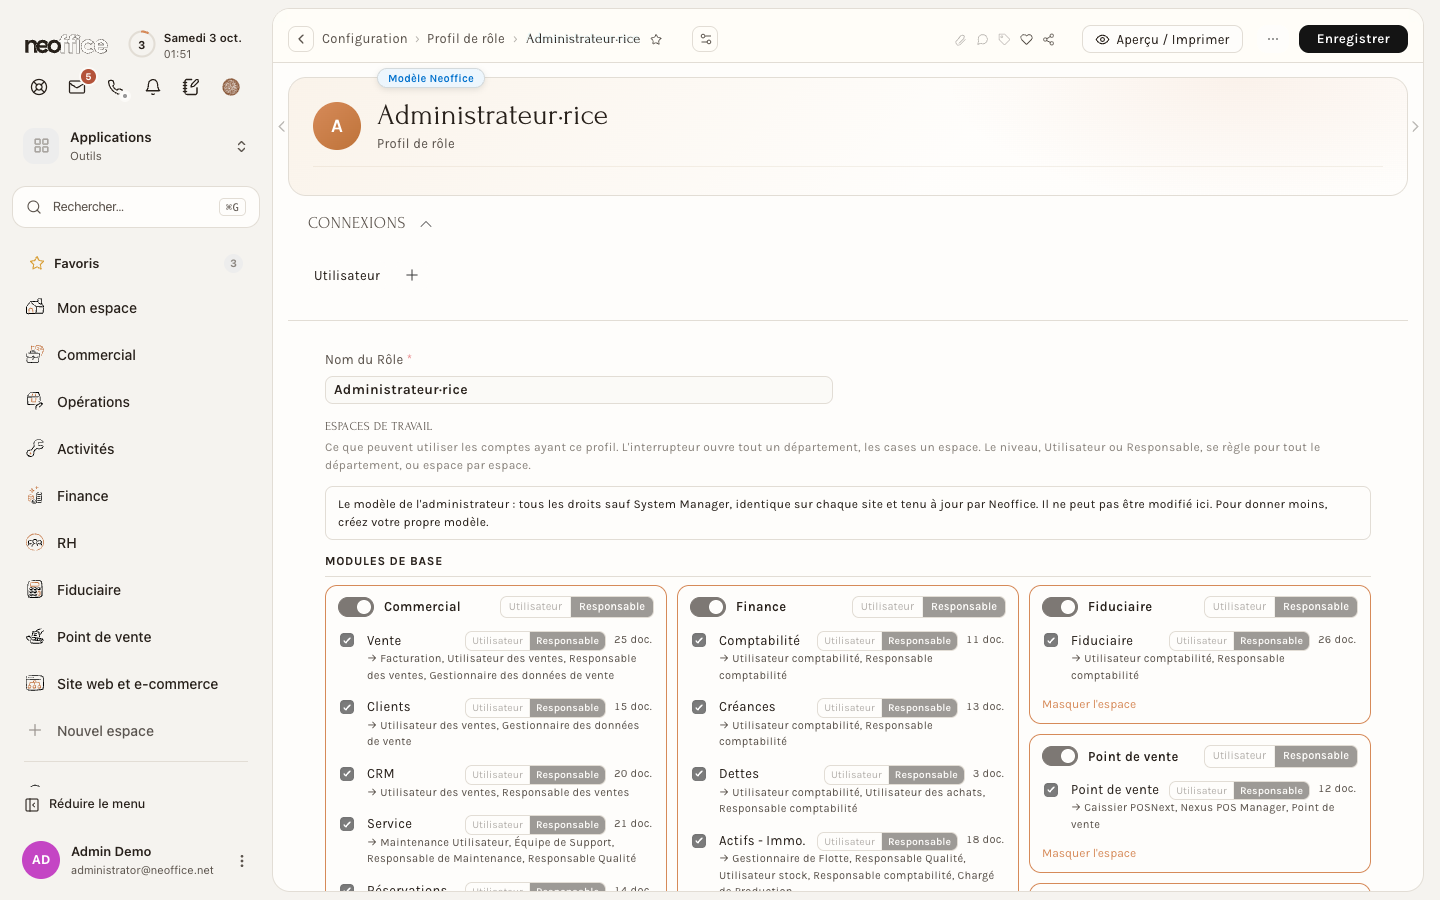The image size is (1440, 900).
Task: Open the Applications switcher dropdown
Action: [x=136, y=146]
